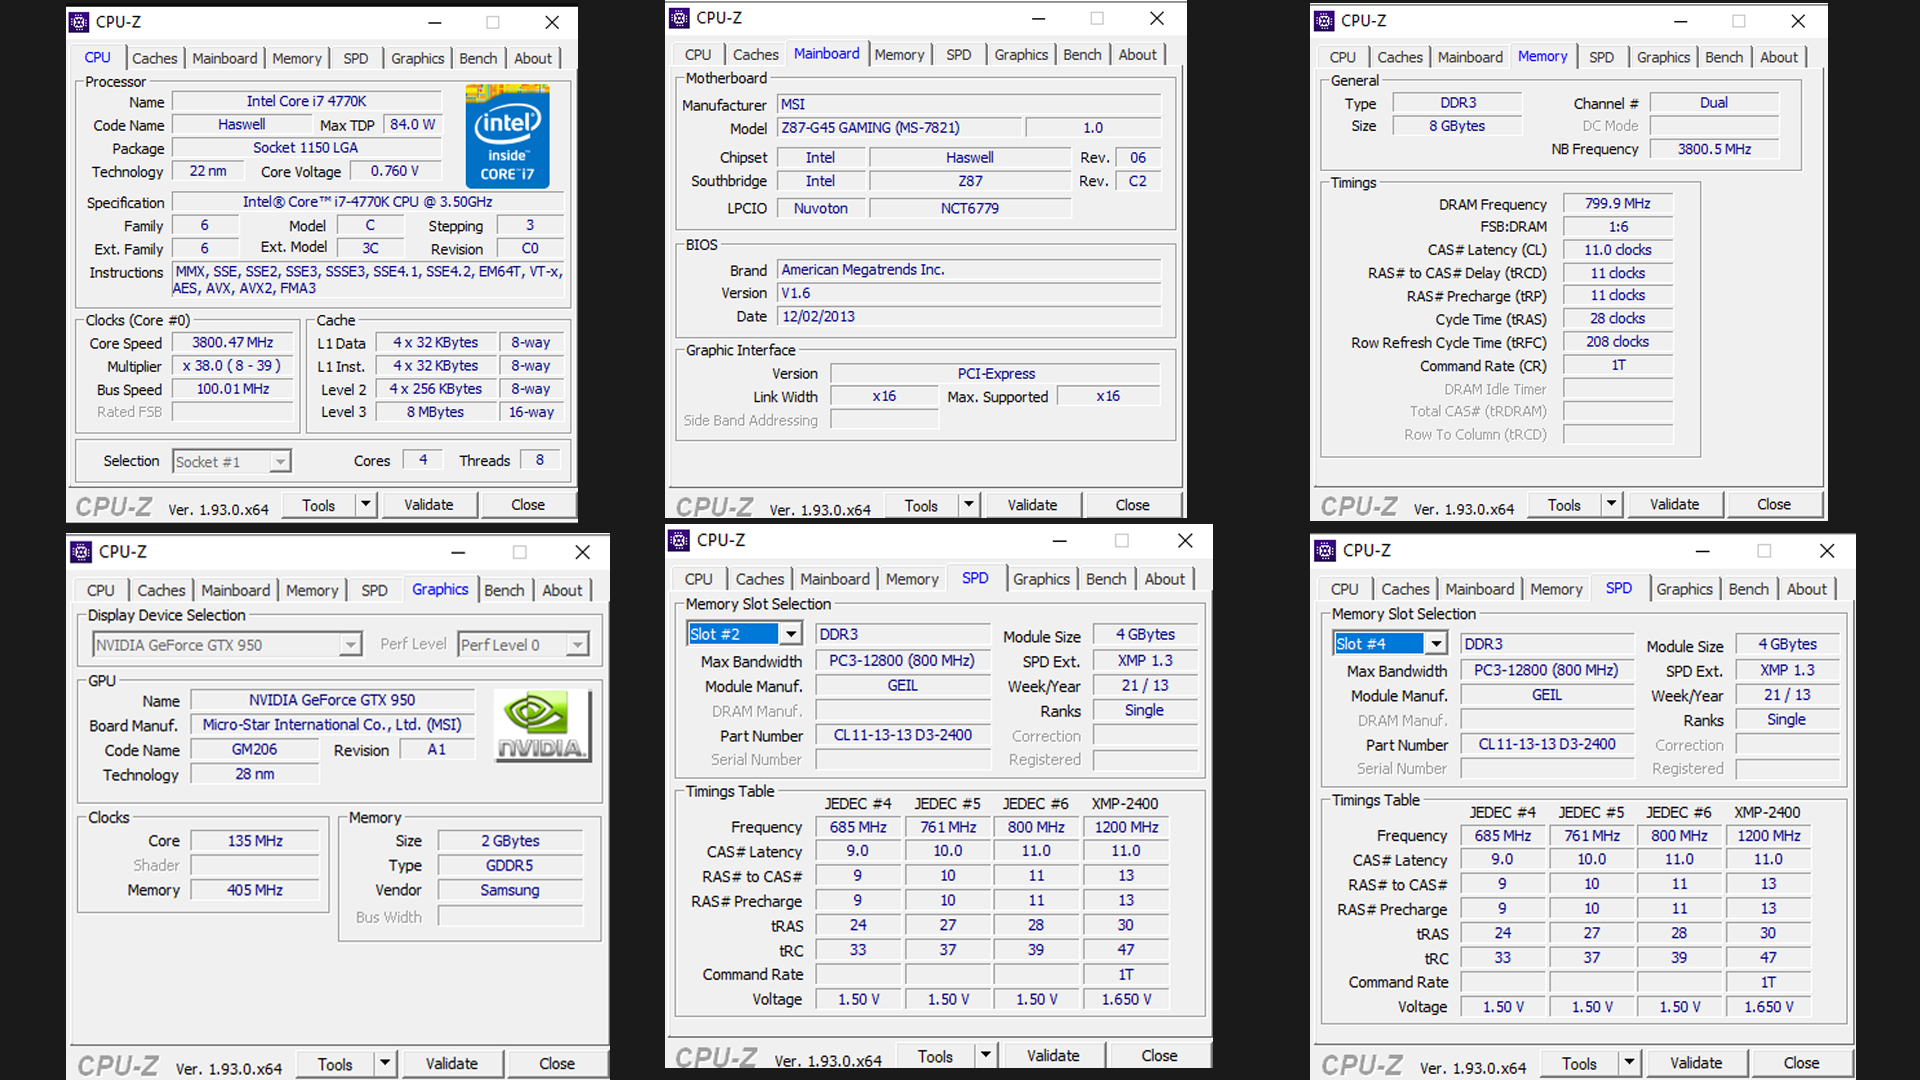
Task: Click CPU-Z title icon in Memory window
Action: (1325, 21)
